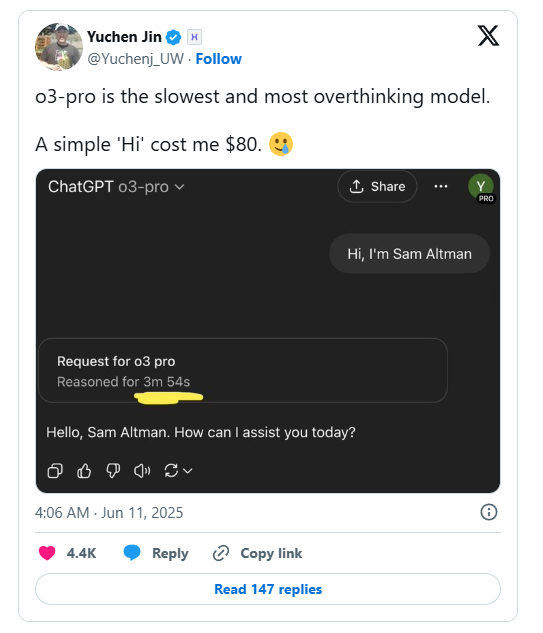
Task: Click the read aloud speaker icon
Action: pyautogui.click(x=142, y=471)
